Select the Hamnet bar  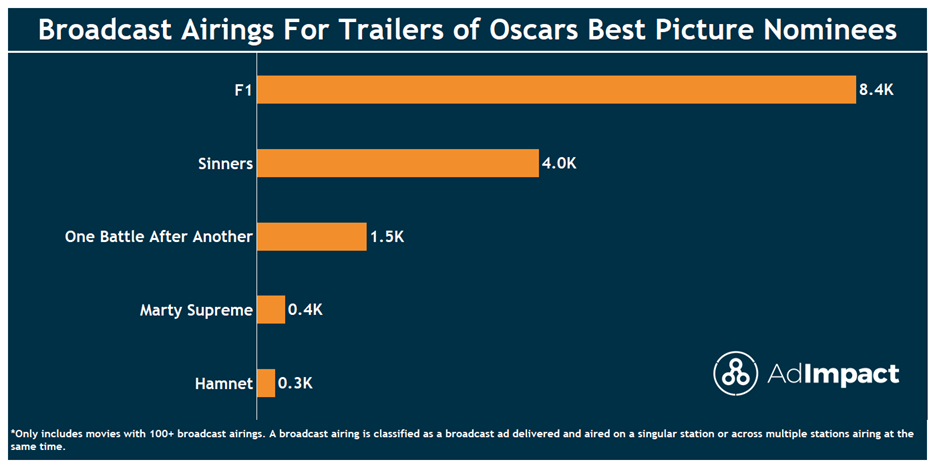click(x=266, y=383)
